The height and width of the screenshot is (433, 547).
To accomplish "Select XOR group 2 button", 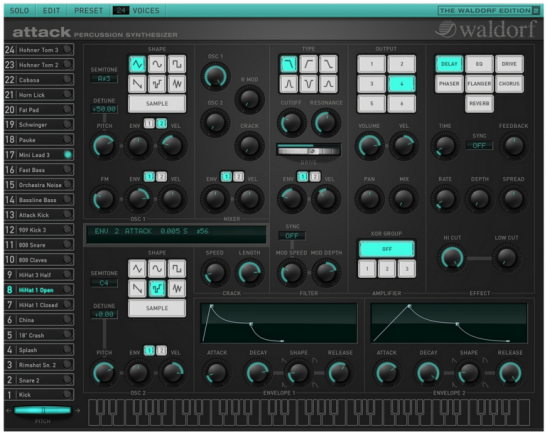I will [x=387, y=269].
